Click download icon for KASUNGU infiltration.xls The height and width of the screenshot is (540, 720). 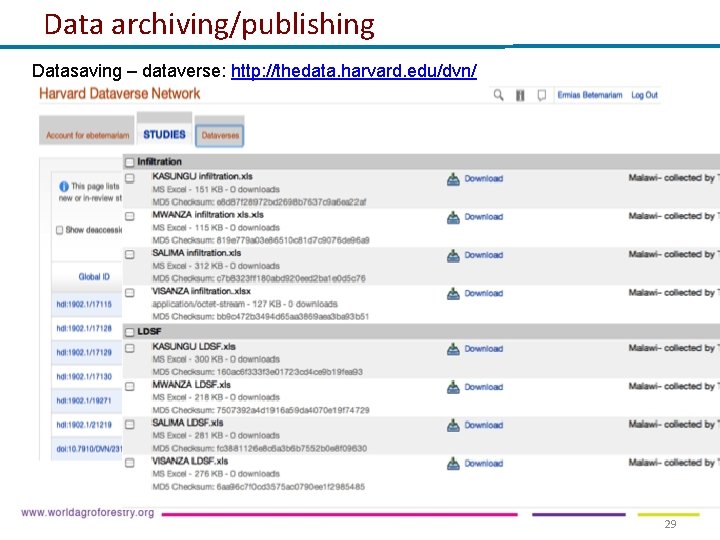click(x=453, y=179)
